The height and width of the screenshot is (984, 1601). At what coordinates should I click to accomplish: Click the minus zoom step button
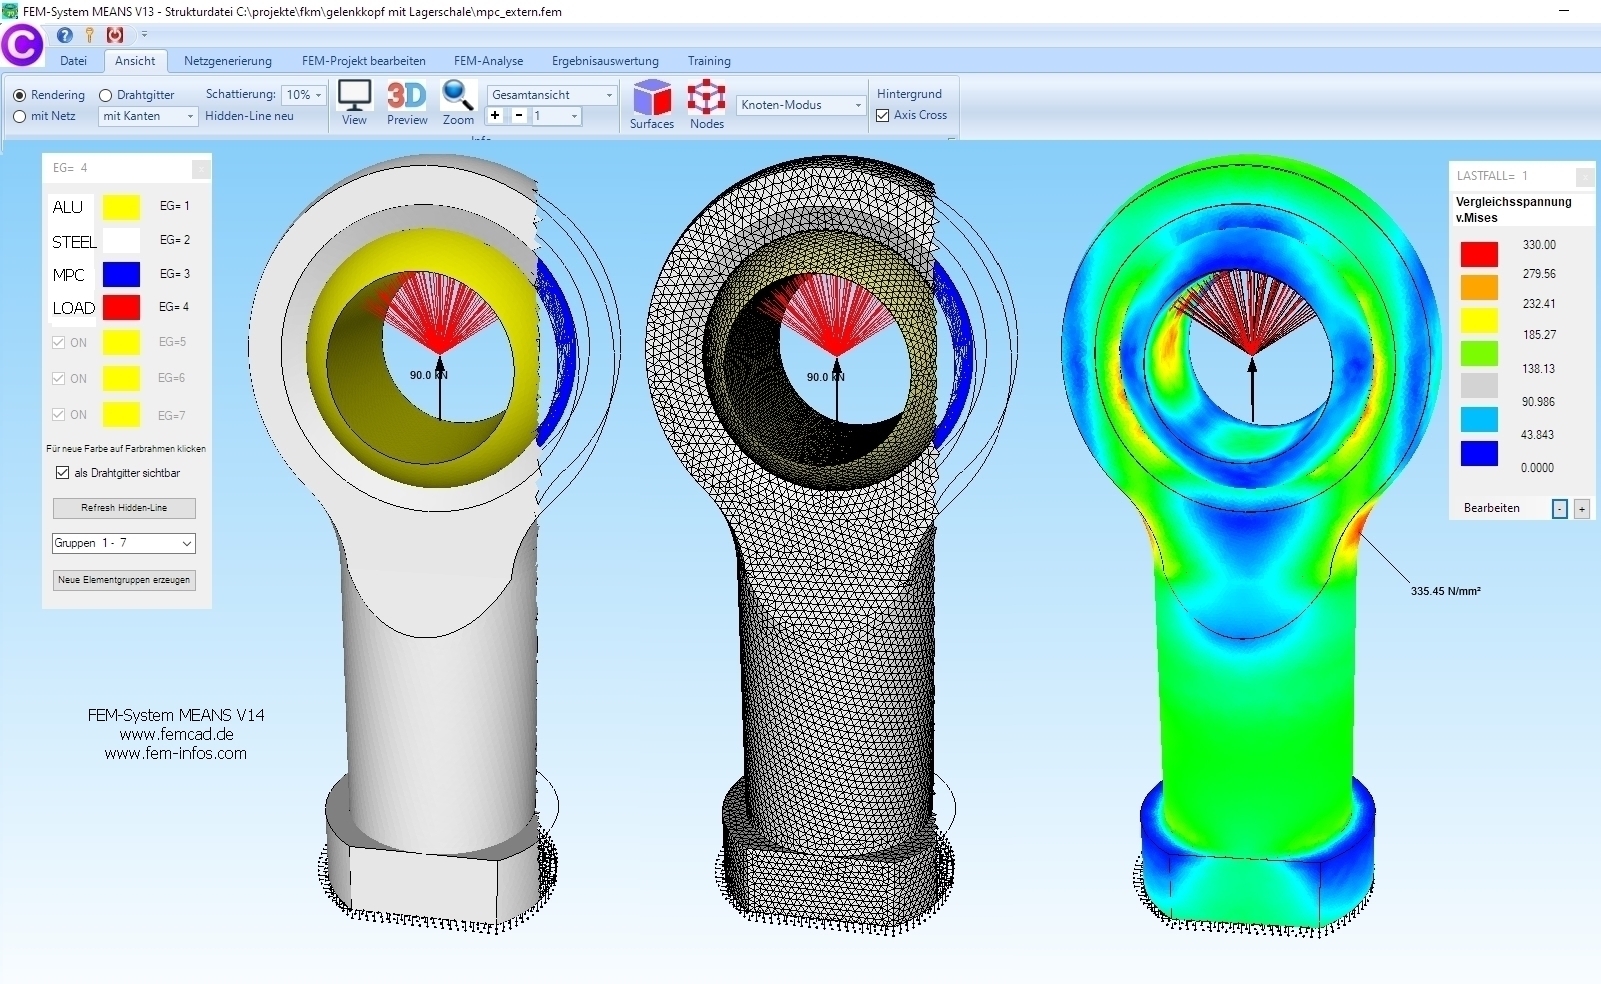click(x=519, y=116)
